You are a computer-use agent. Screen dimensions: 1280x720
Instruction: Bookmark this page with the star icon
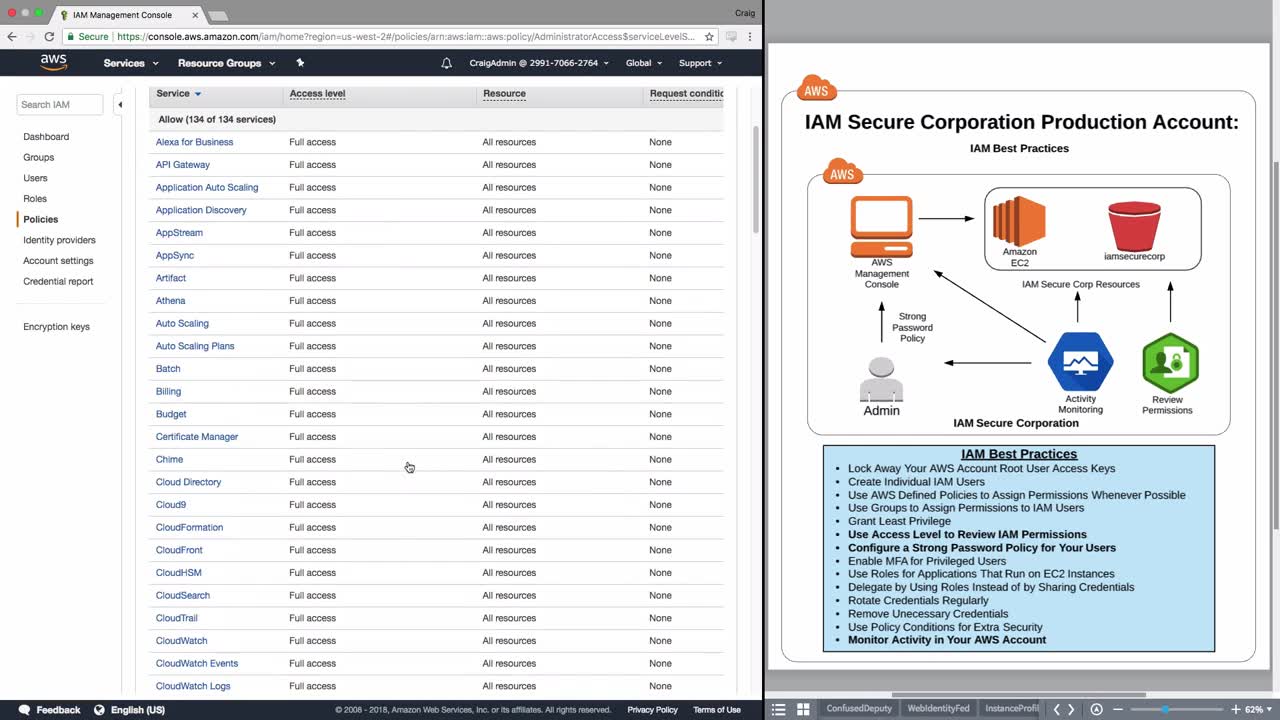point(709,36)
